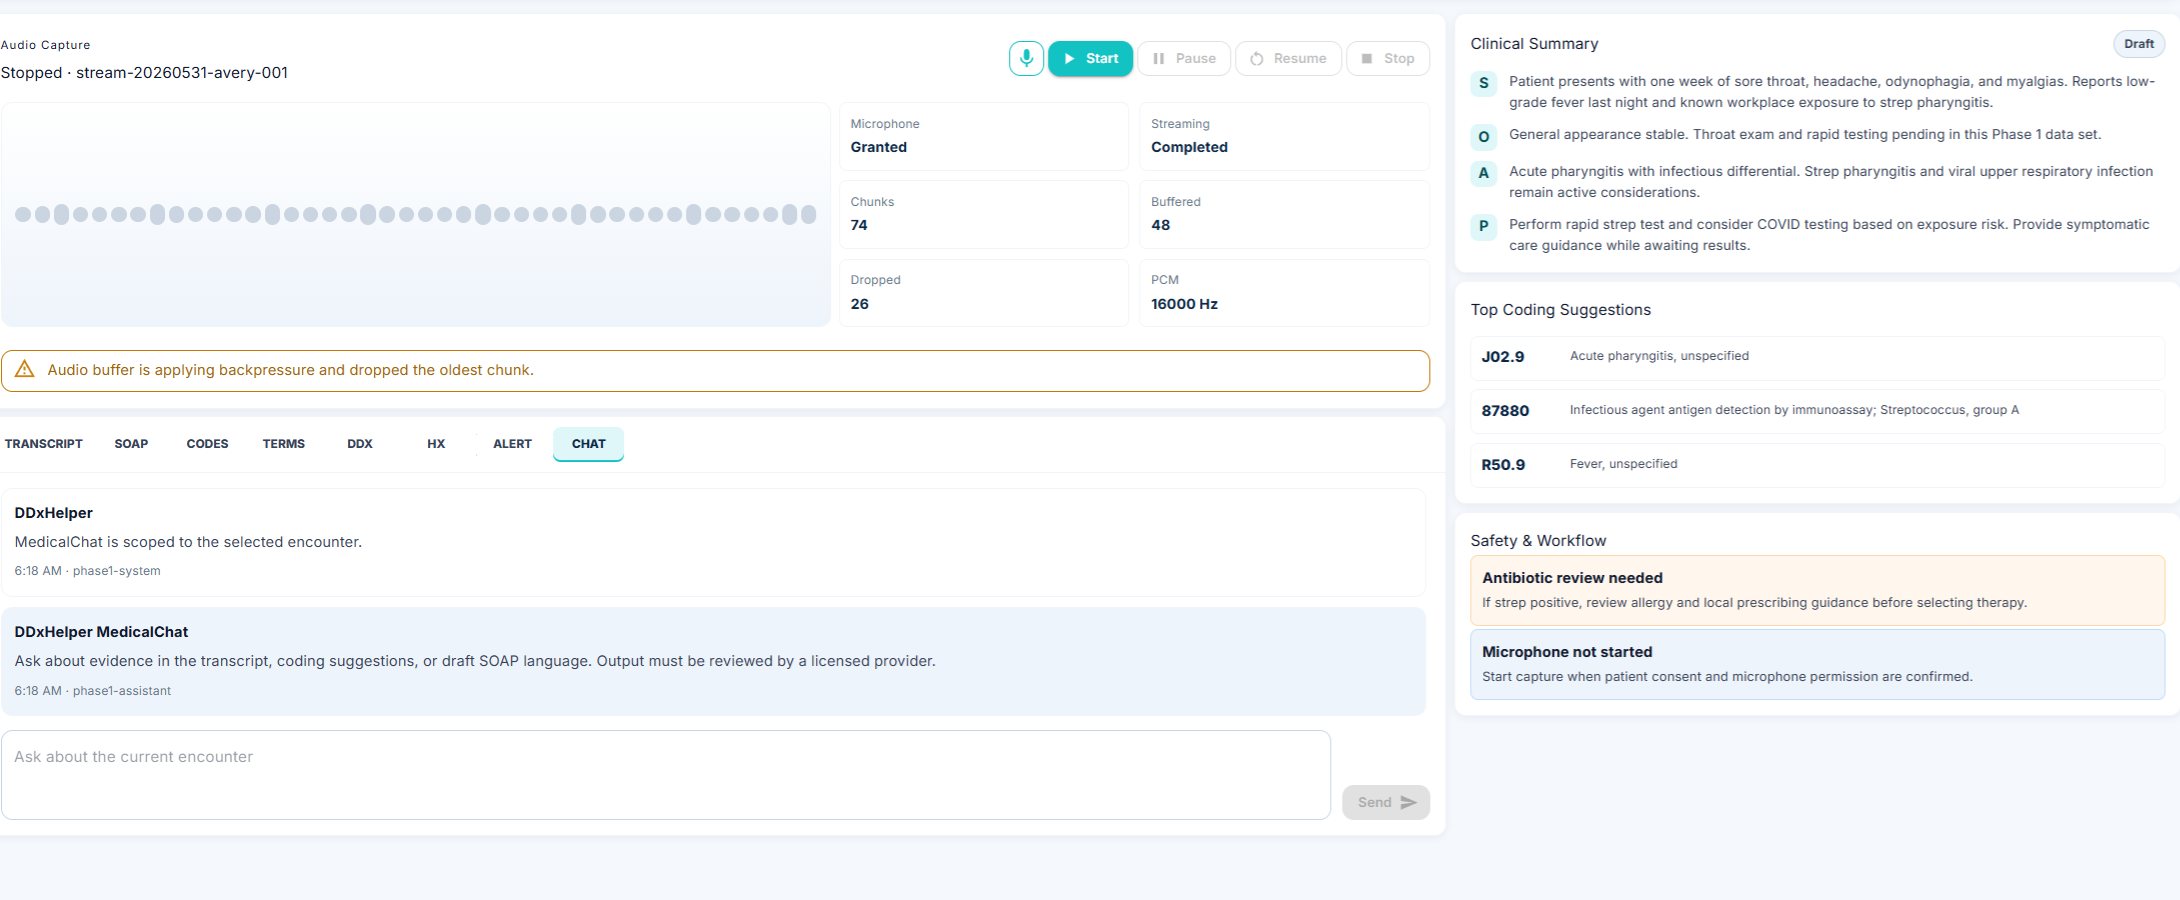This screenshot has width=2180, height=900.
Task: Select the 87880 antigen detection code row
Action: click(1817, 411)
